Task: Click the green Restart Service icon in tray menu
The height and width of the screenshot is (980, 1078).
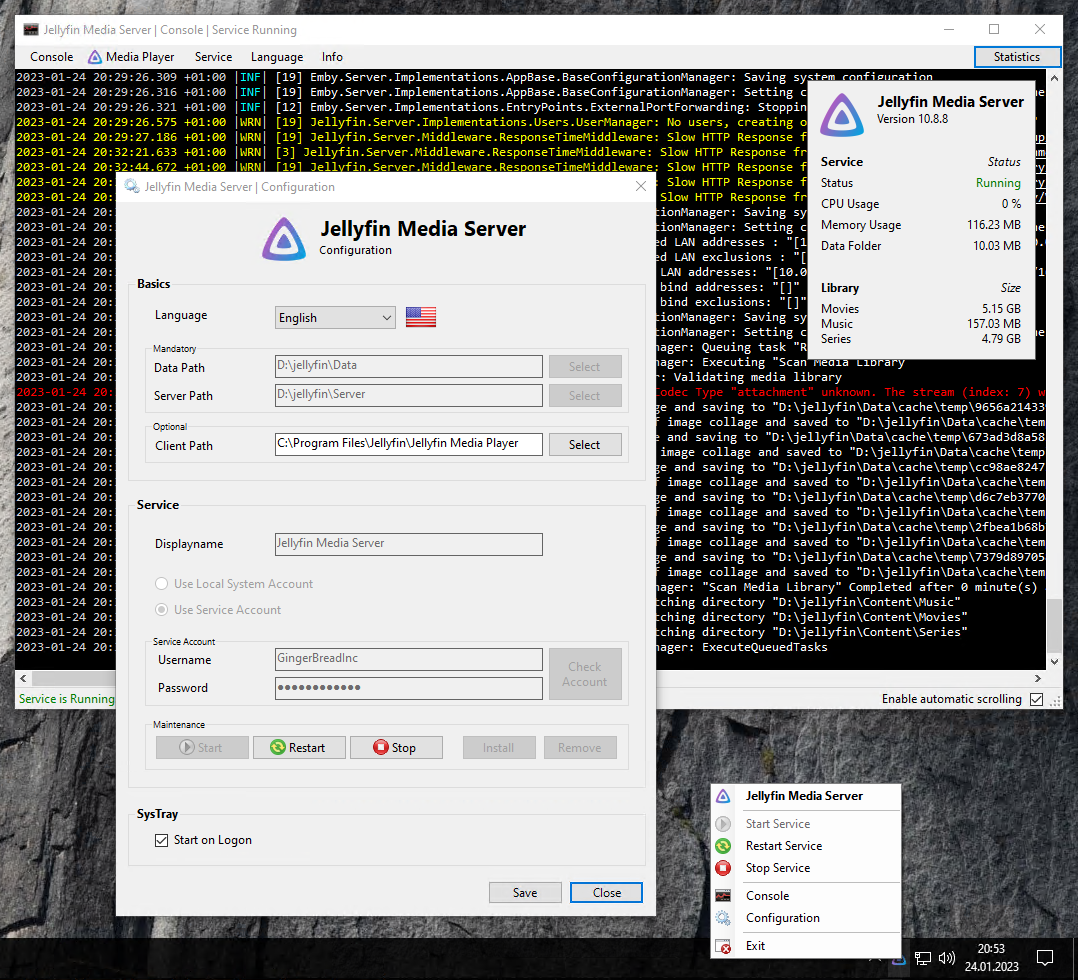Action: pyautogui.click(x=723, y=845)
